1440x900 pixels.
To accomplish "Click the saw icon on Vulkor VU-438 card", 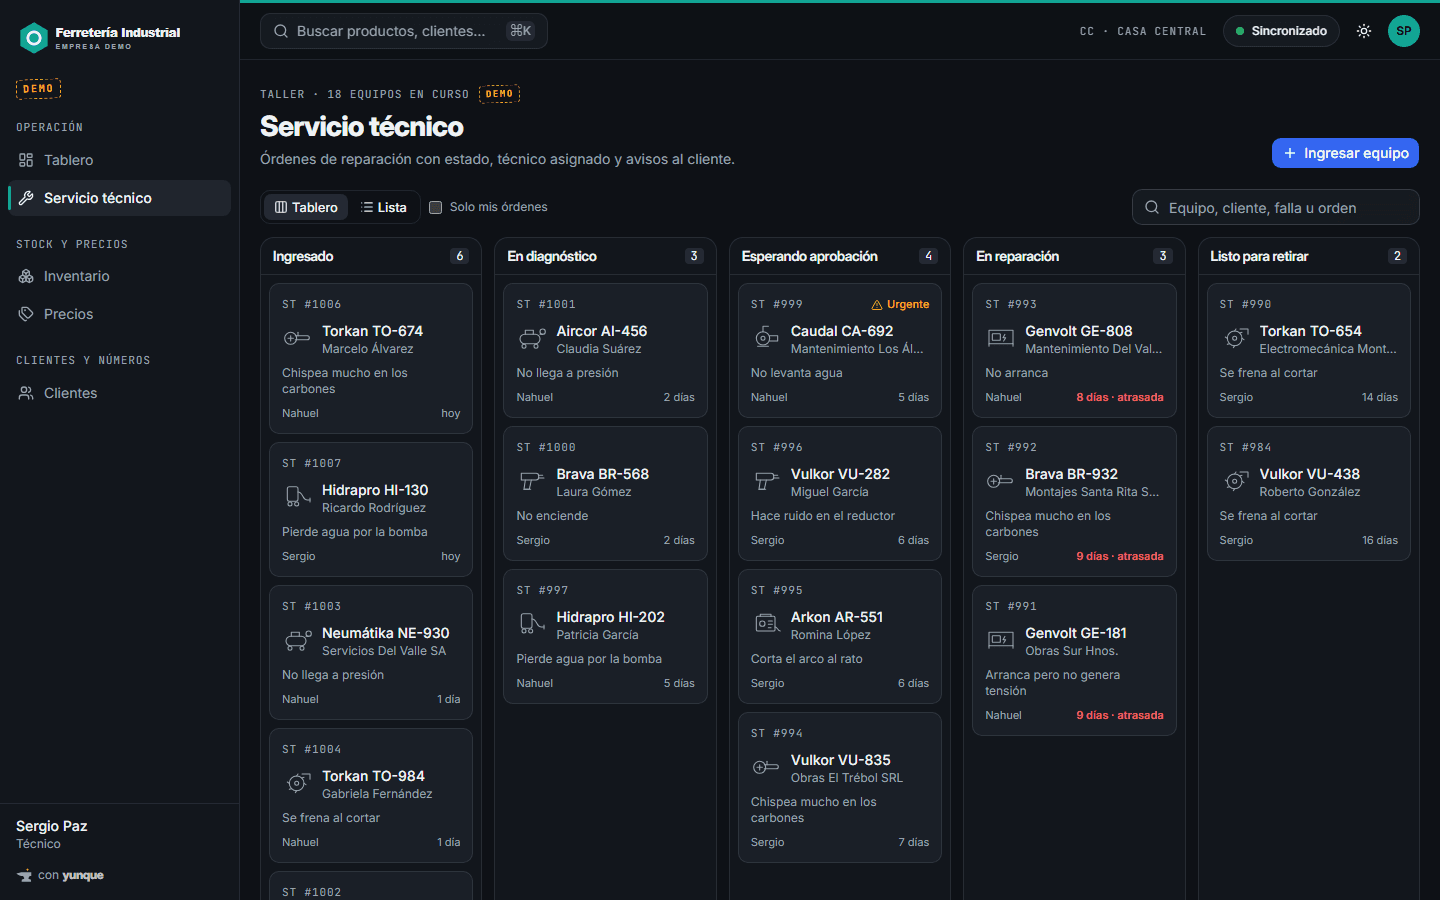I will click(1235, 482).
